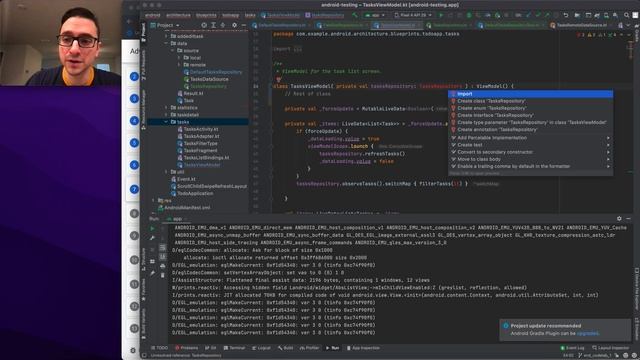Image resolution: width=640 pixels, height=360 pixels.
Task: Open the app run configuration dropdown
Action: [375, 15]
